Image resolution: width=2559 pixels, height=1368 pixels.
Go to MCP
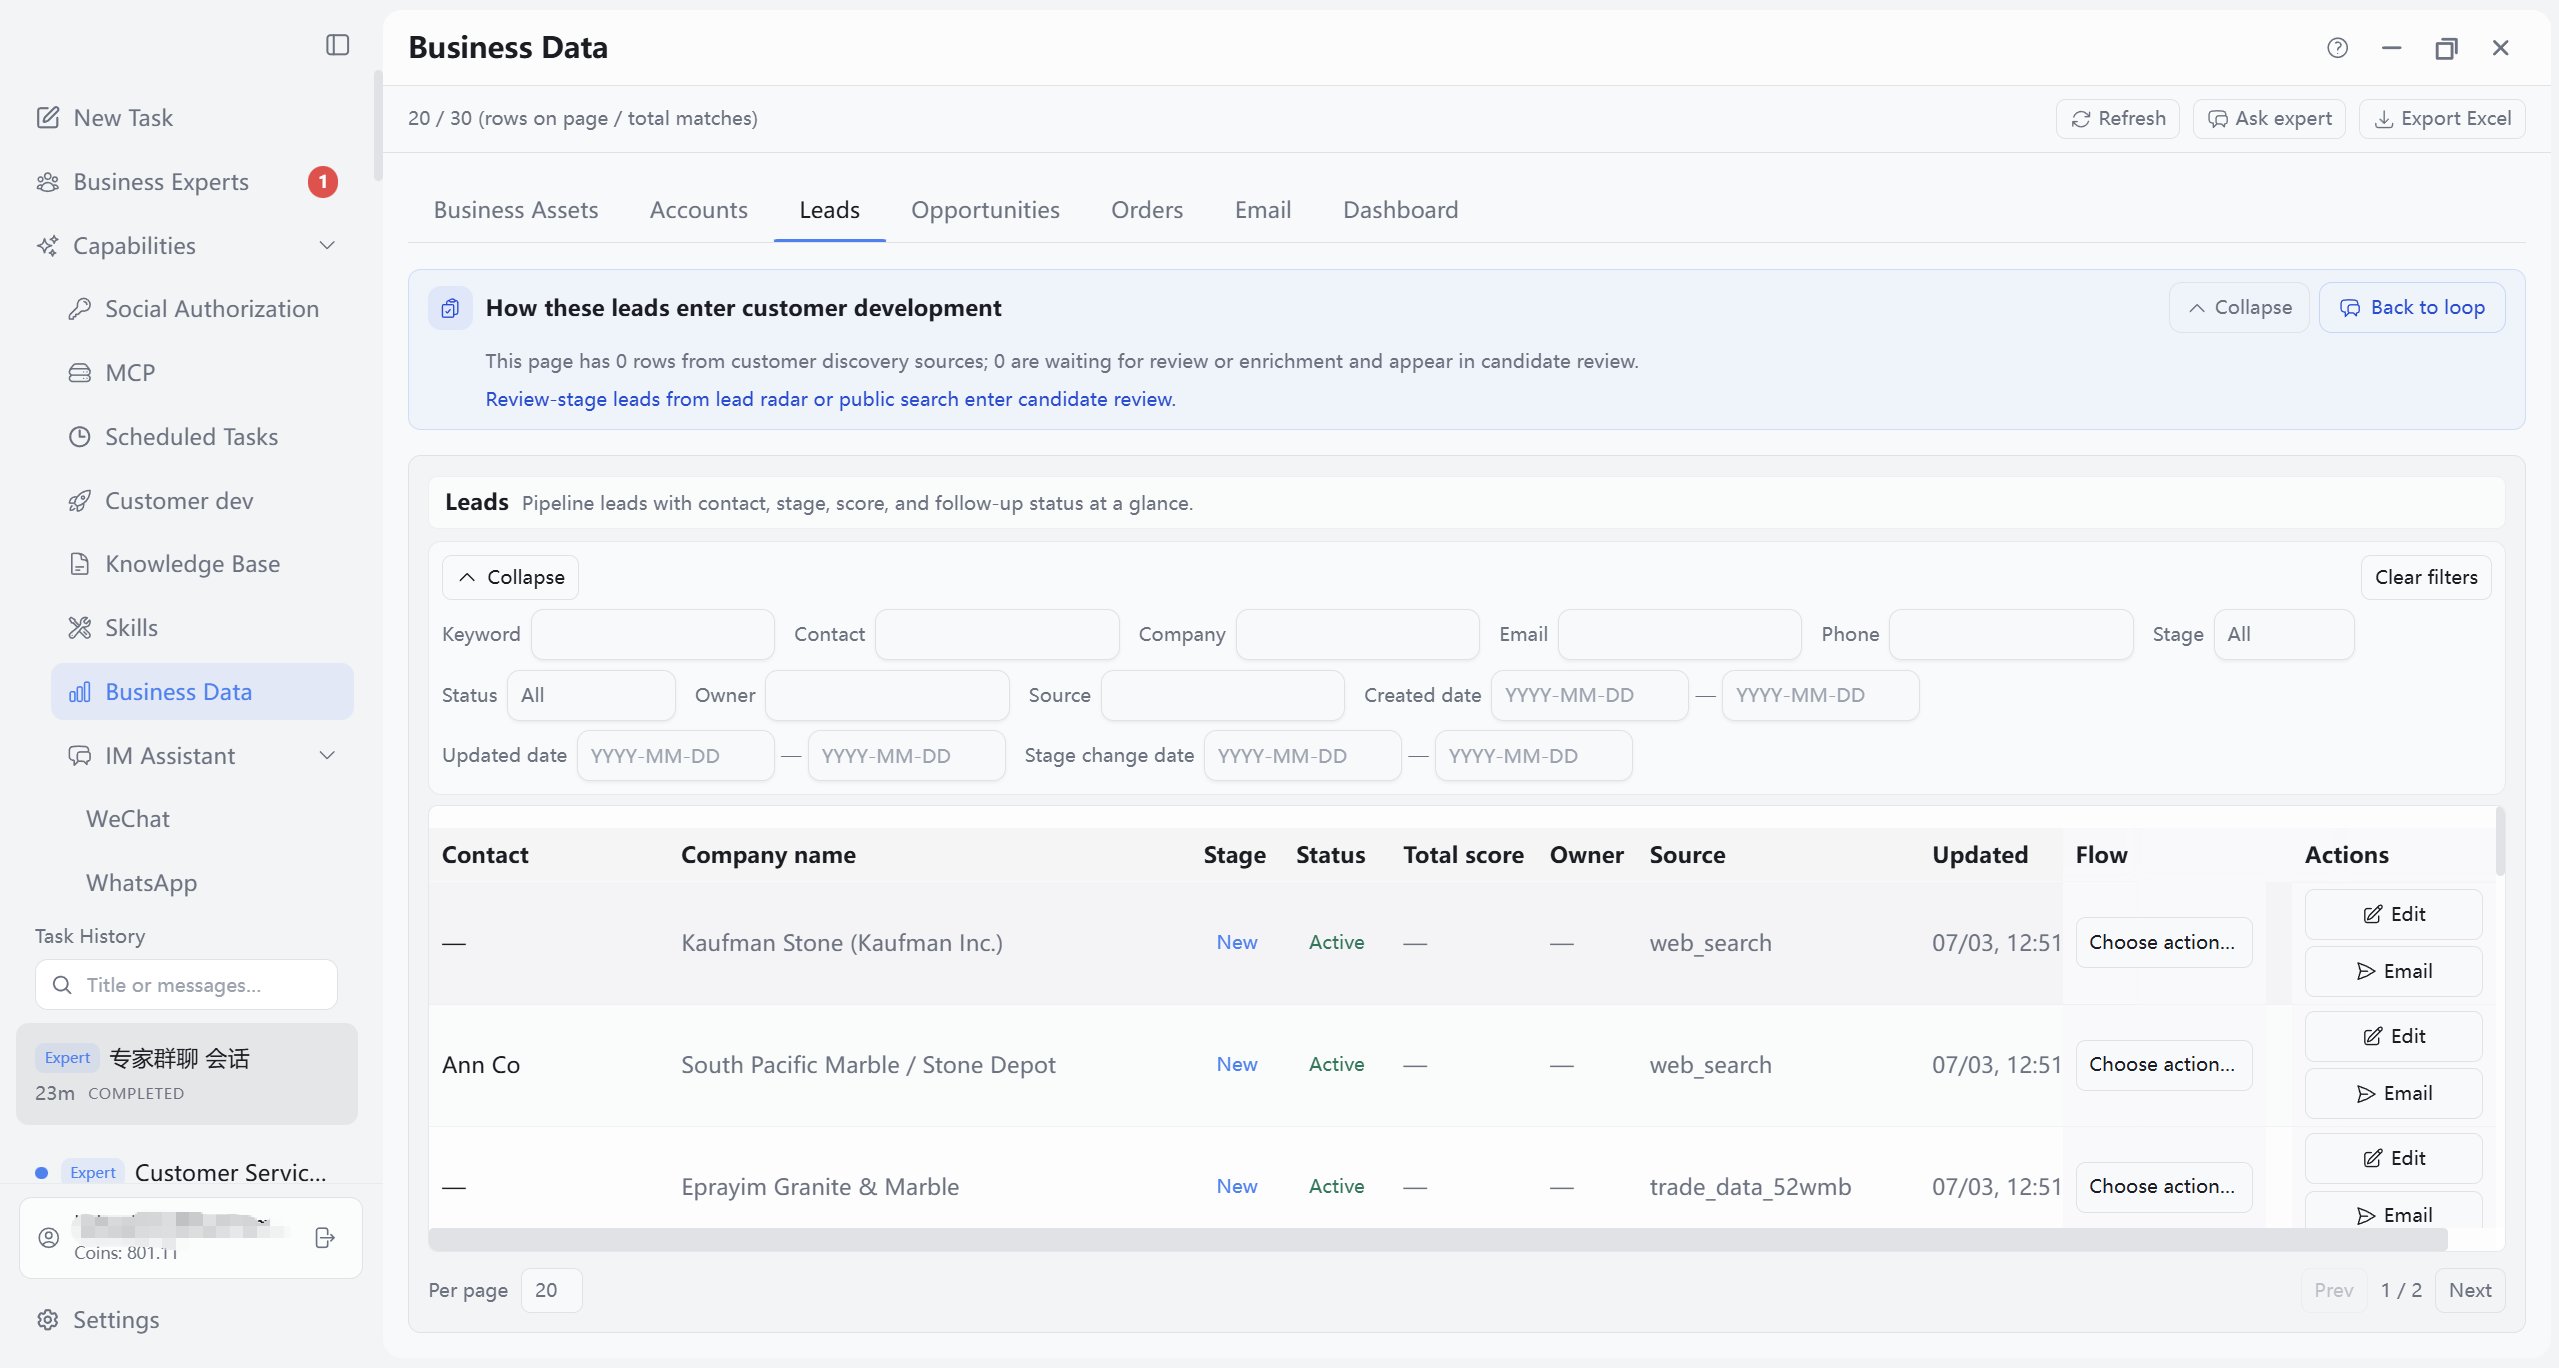click(x=130, y=373)
